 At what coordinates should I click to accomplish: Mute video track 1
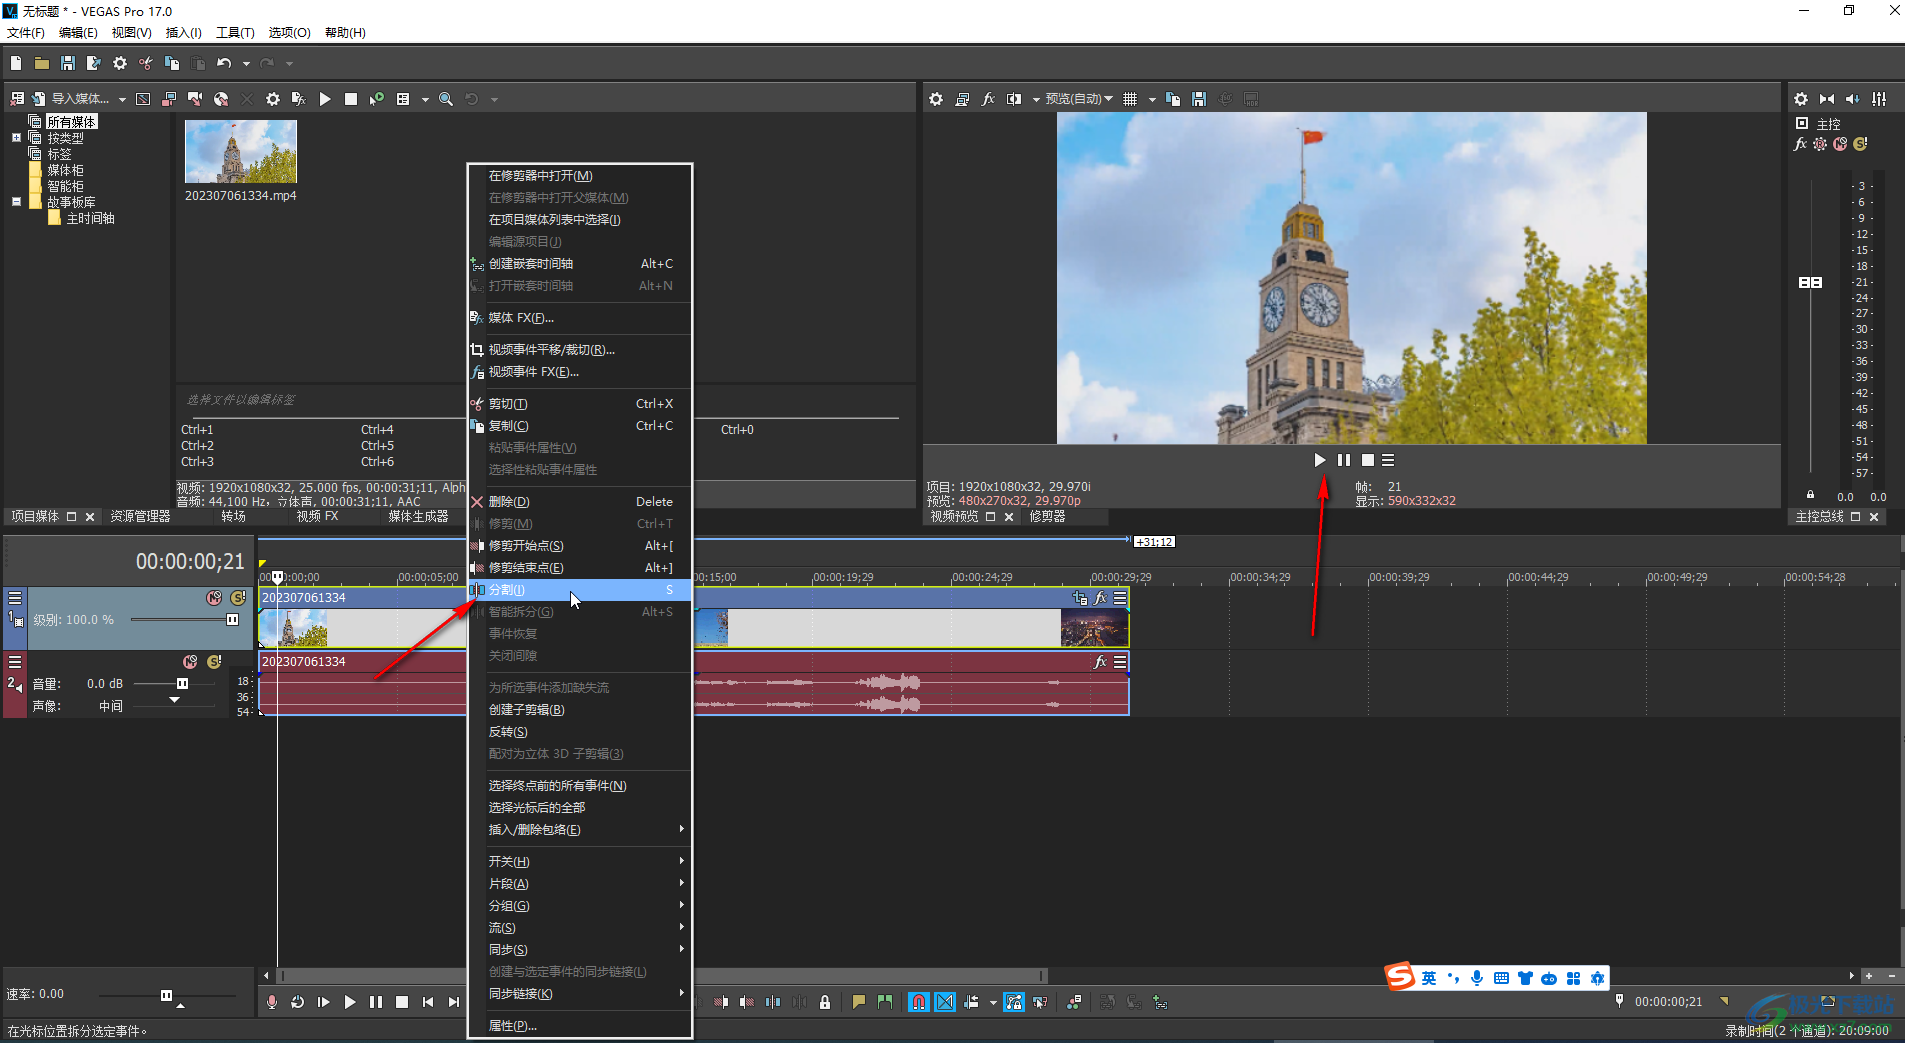click(214, 598)
